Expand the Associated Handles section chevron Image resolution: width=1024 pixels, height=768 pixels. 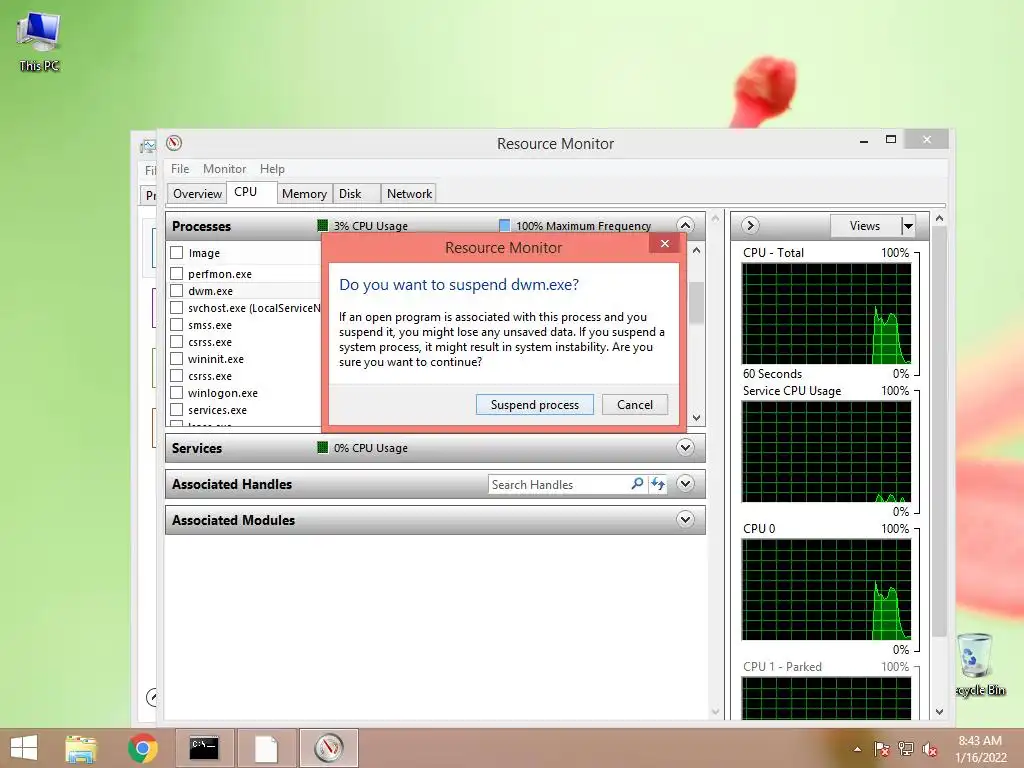(685, 484)
